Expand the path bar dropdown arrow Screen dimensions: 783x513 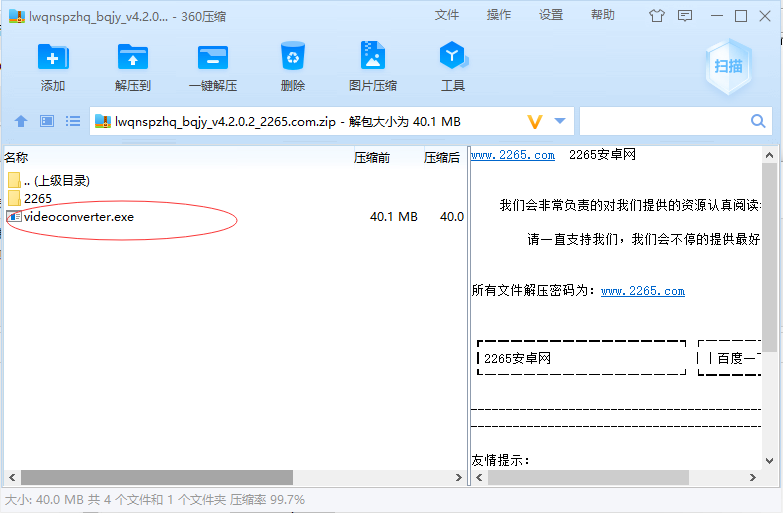560,121
